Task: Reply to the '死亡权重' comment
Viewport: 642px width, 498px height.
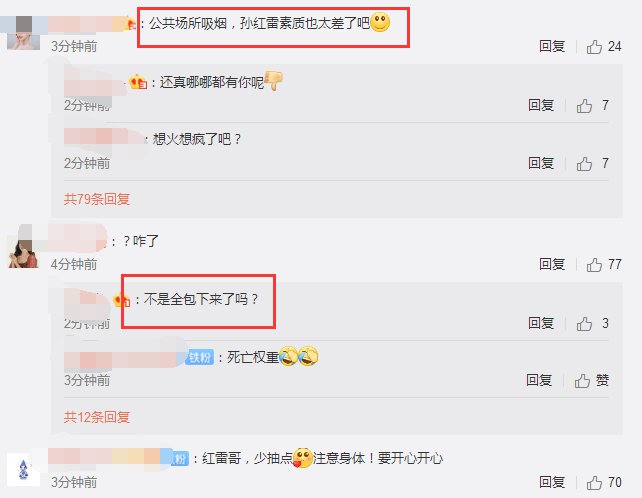Action: point(539,380)
